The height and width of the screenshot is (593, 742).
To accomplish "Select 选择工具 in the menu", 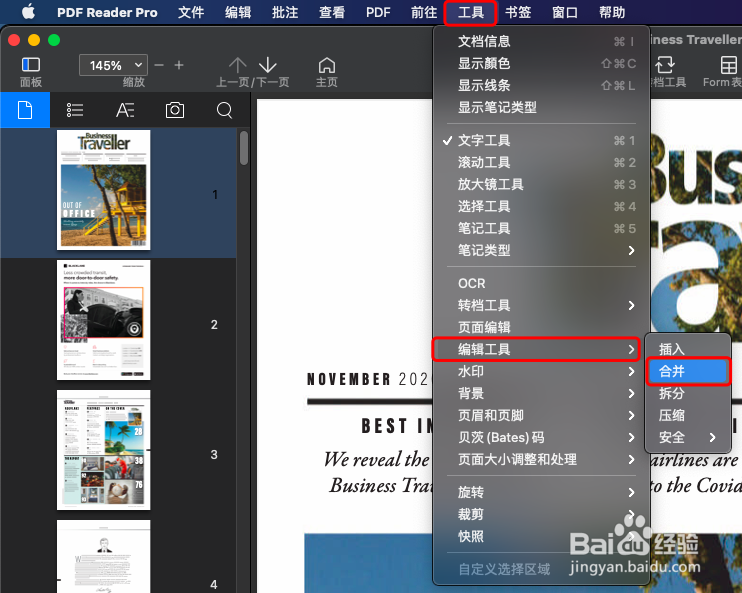I will point(541,206).
